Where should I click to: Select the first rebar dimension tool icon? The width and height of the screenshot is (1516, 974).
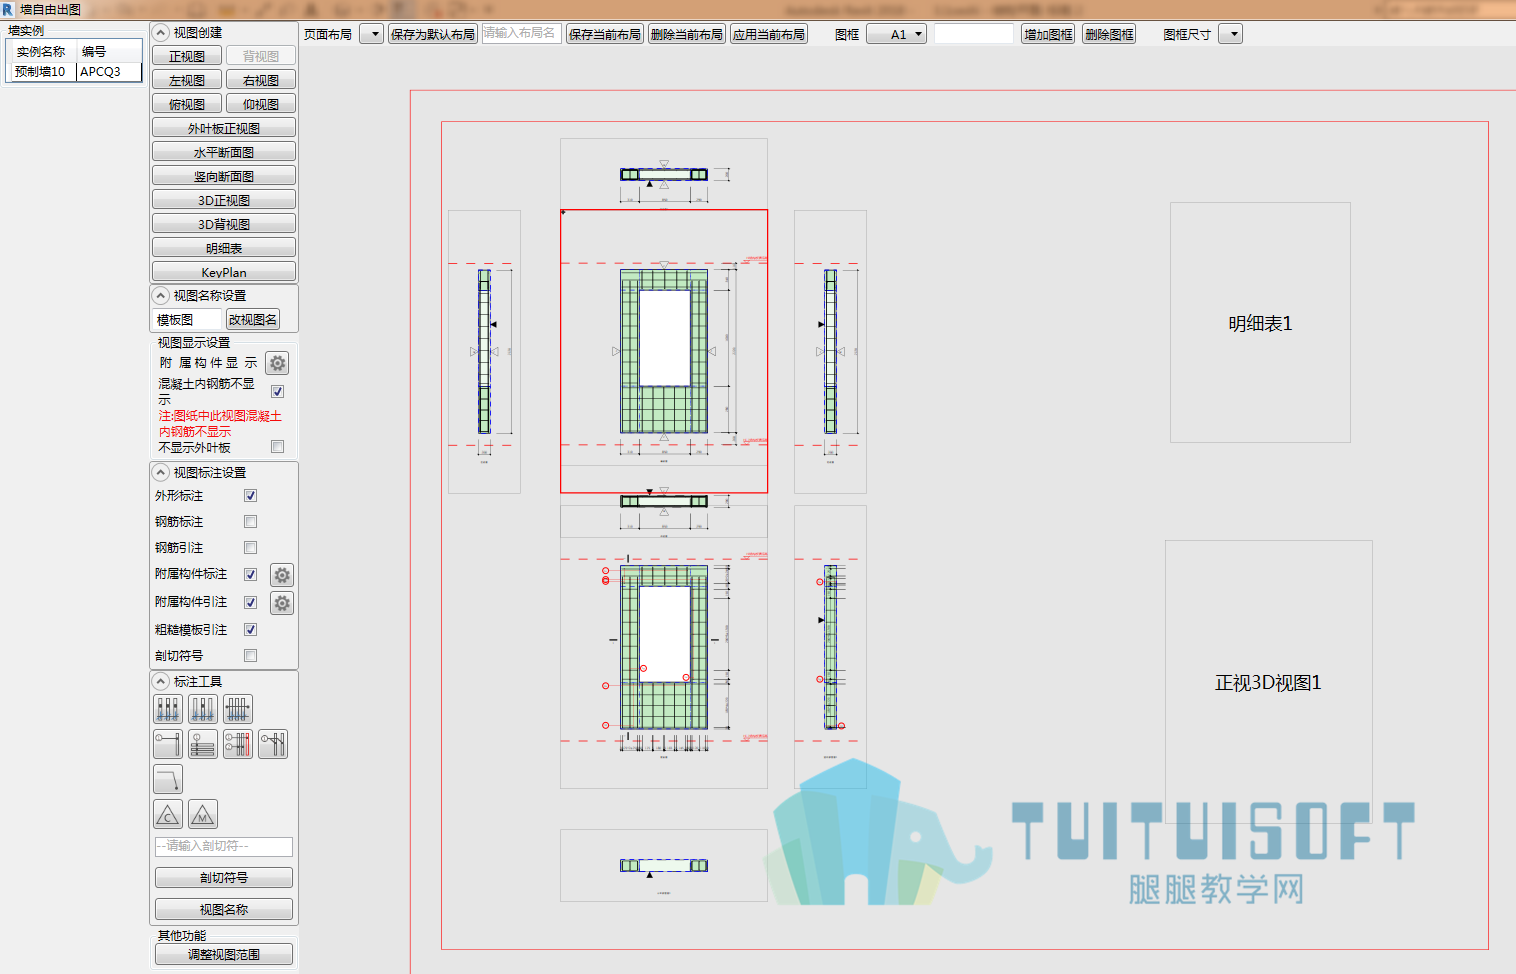[168, 709]
